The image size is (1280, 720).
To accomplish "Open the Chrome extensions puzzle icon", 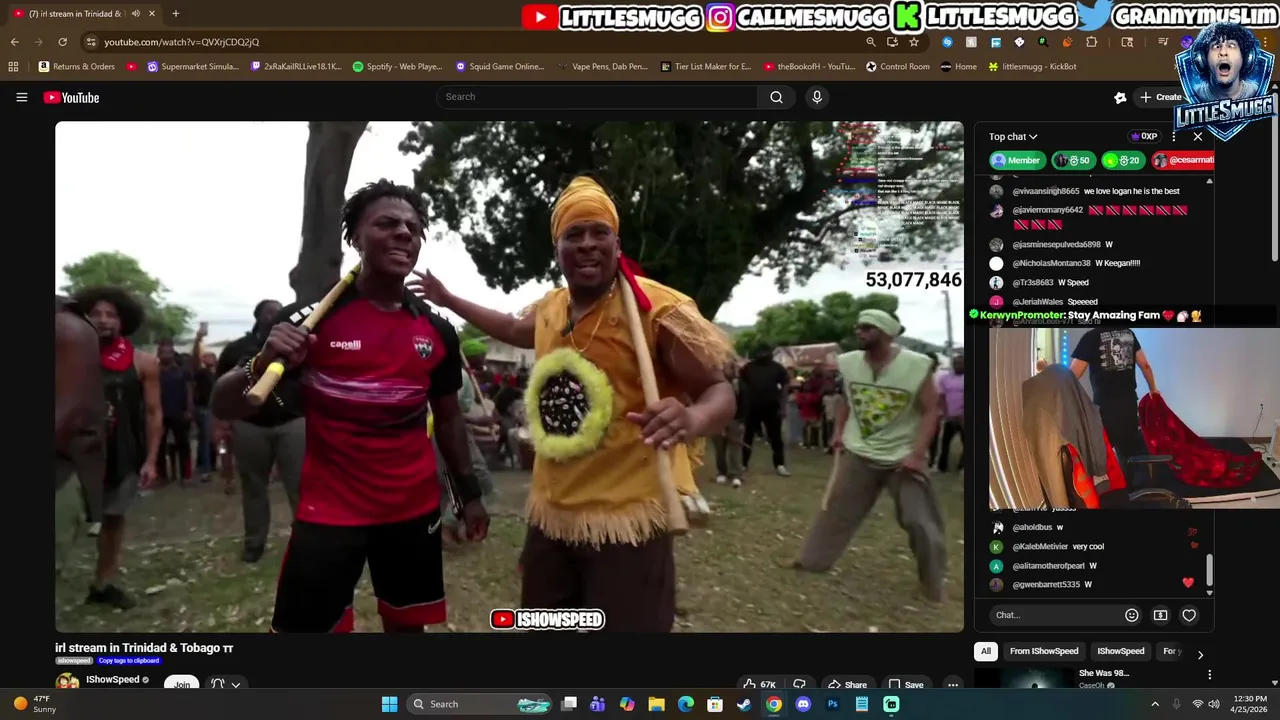I will tap(1091, 42).
